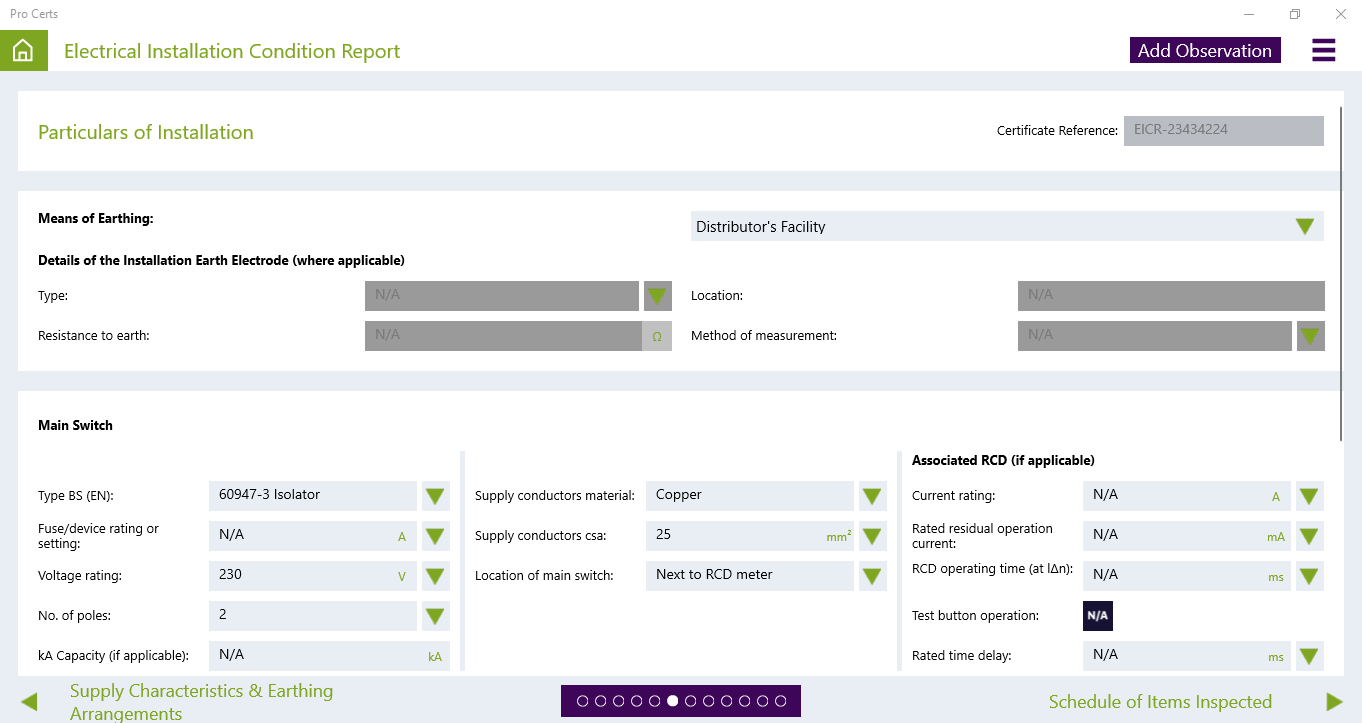Image resolution: width=1362 pixels, height=723 pixels.
Task: Click the green home icon
Action: 23,51
